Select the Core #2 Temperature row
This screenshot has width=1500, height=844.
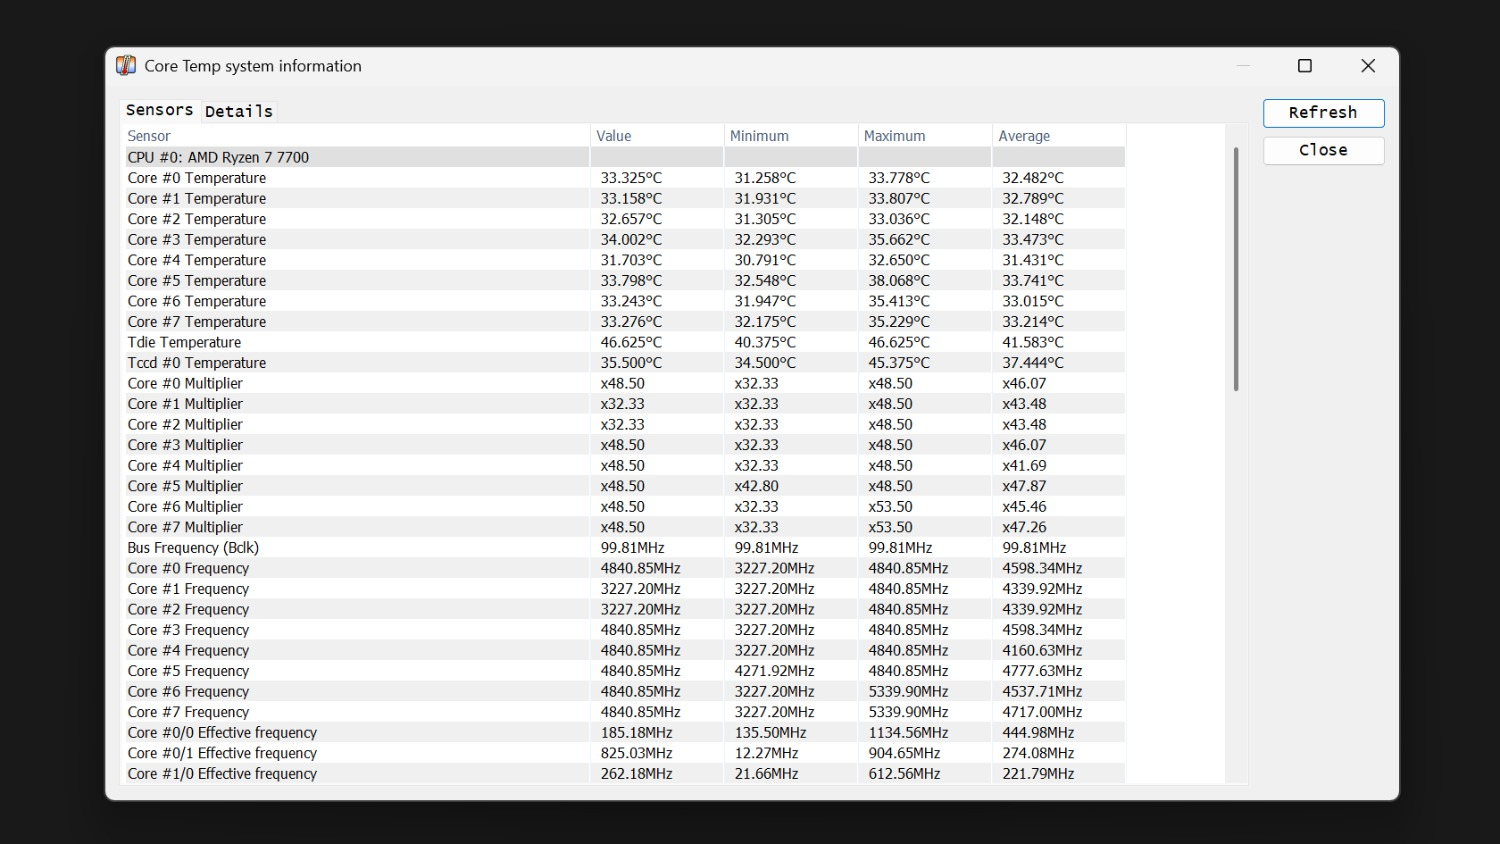pos(624,219)
